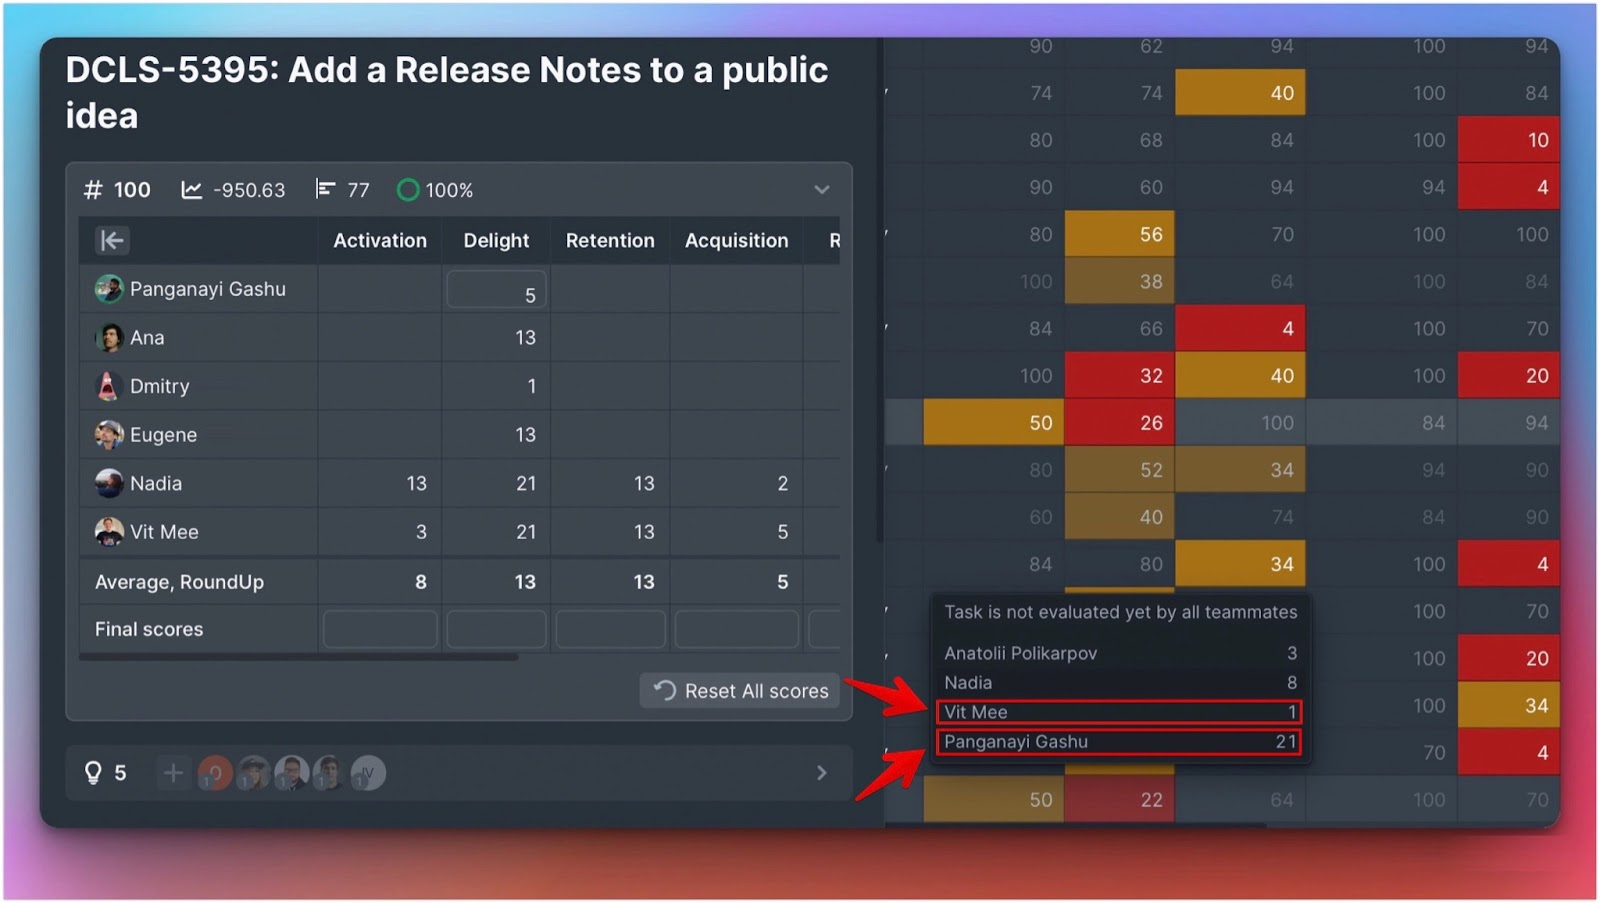This screenshot has width=1600, height=903.
Task: Click the lightbulb ideas icon beside 5
Action: (93, 773)
